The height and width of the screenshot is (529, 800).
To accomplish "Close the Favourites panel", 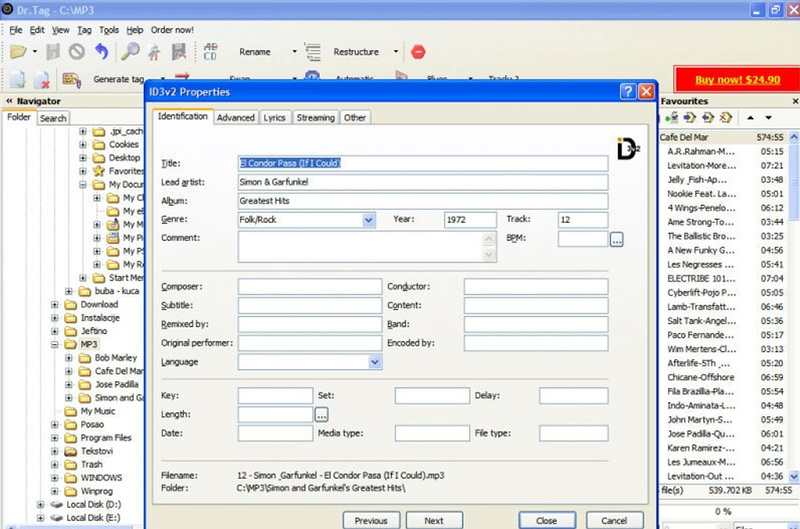I will 795,101.
